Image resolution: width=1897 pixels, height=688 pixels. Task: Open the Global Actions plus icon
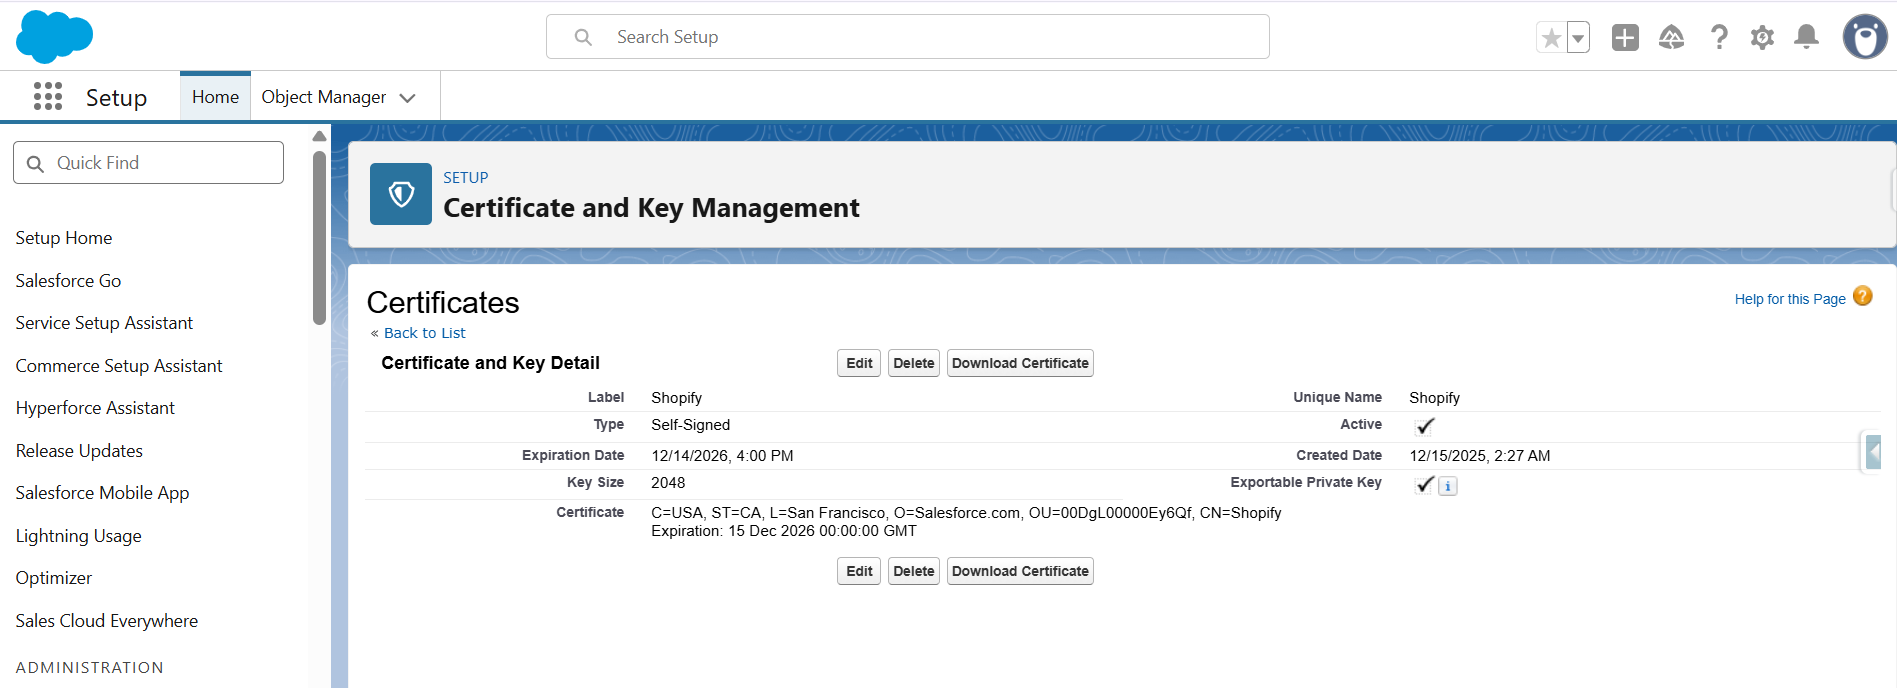point(1625,38)
